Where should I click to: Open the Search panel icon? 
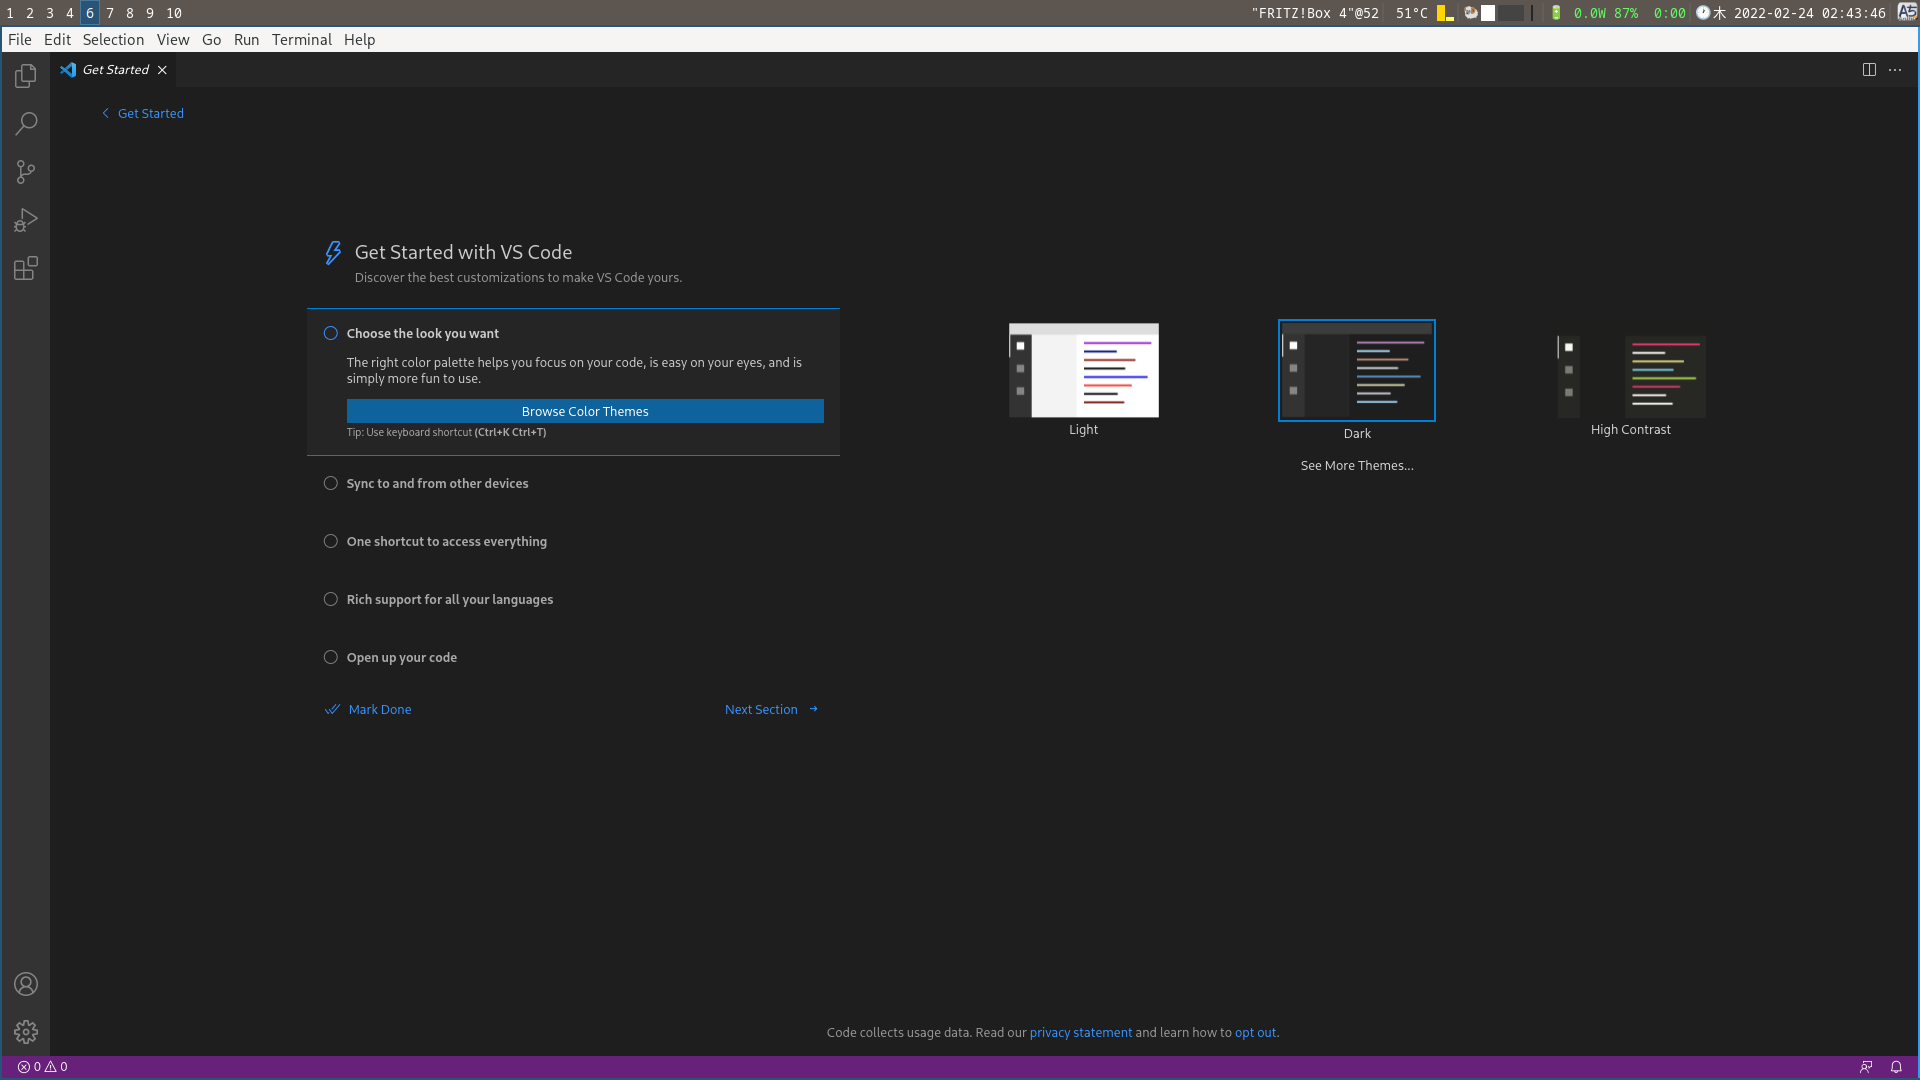click(25, 124)
